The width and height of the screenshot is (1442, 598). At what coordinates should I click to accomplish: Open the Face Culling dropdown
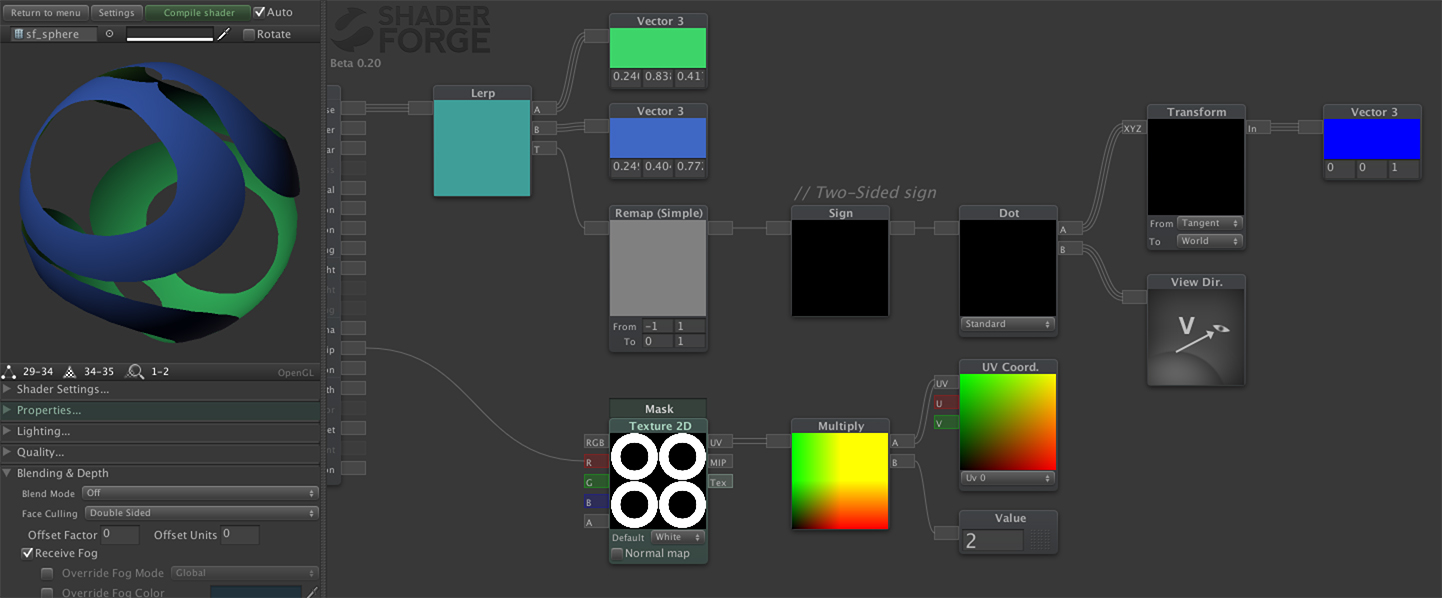pos(201,513)
